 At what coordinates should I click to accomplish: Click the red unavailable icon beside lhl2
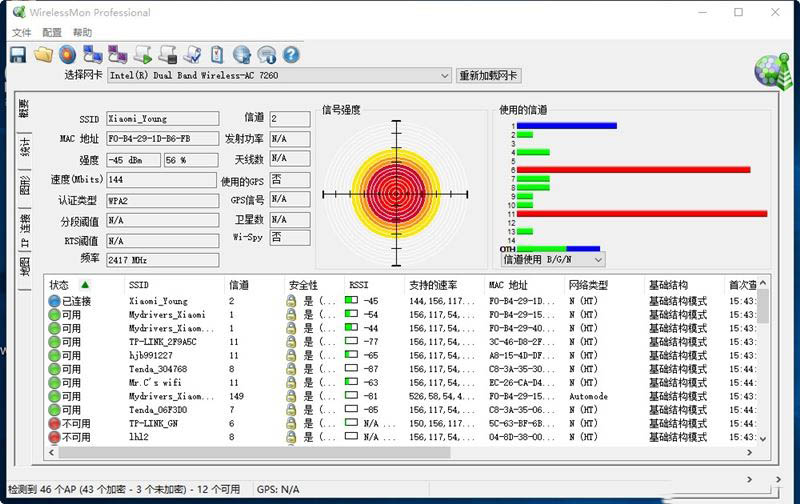tap(54, 437)
